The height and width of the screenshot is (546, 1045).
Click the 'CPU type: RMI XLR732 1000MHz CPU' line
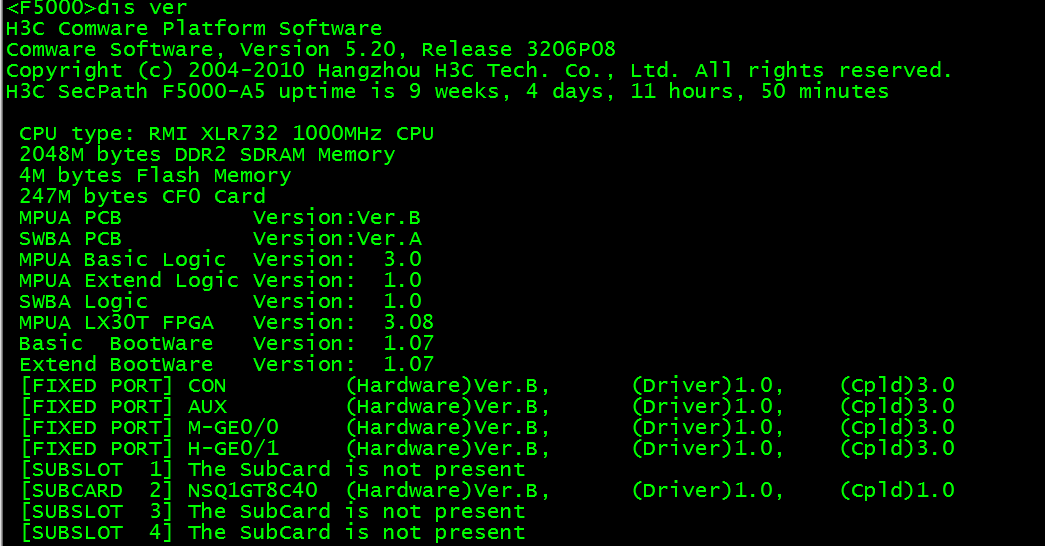point(227,133)
